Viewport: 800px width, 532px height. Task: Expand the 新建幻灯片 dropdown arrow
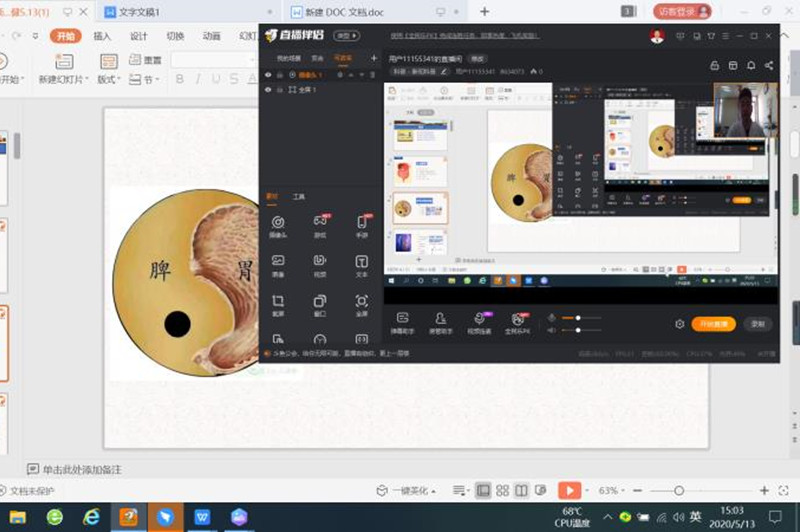[x=88, y=79]
